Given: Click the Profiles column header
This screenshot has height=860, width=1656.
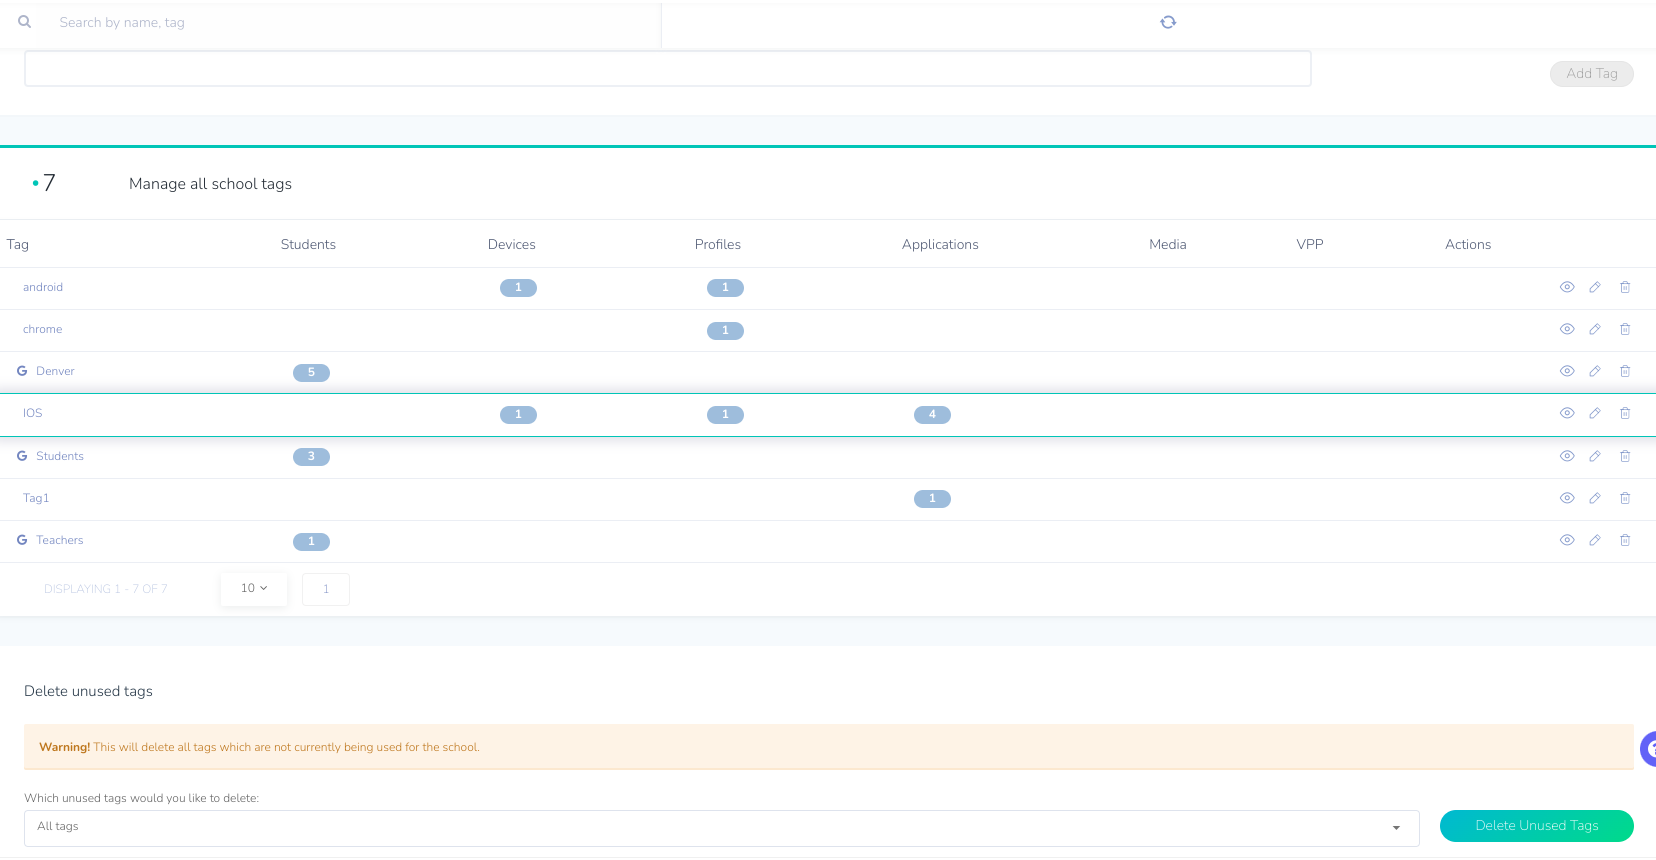Looking at the screenshot, I should click(718, 244).
